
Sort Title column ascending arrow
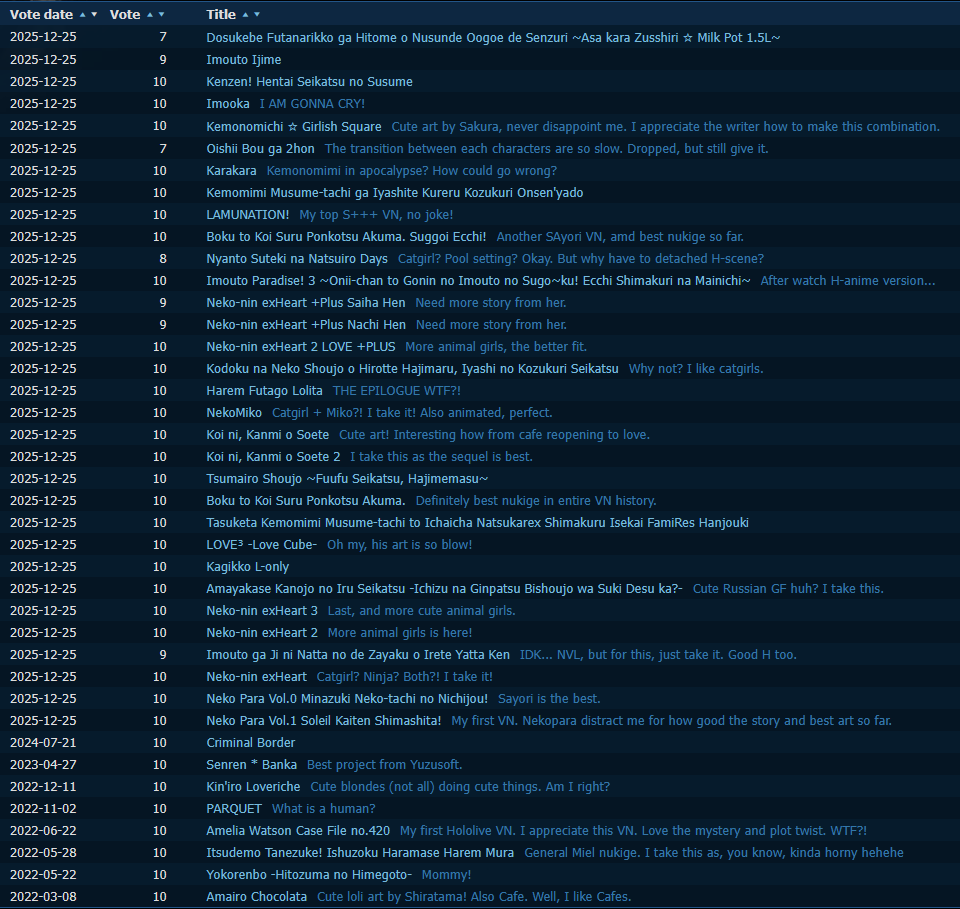pos(246,14)
